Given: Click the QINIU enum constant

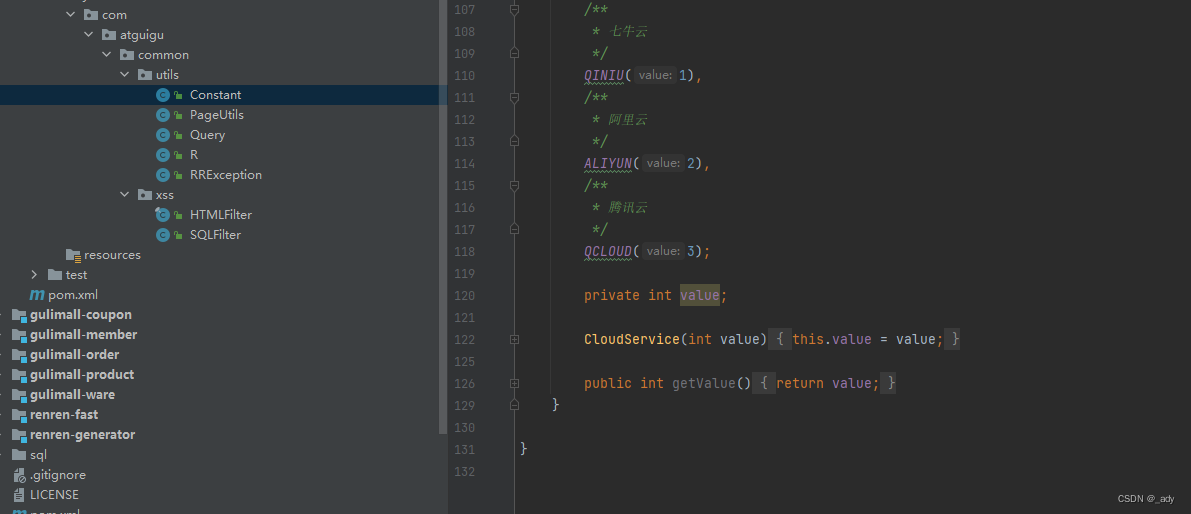Looking at the screenshot, I should (603, 75).
